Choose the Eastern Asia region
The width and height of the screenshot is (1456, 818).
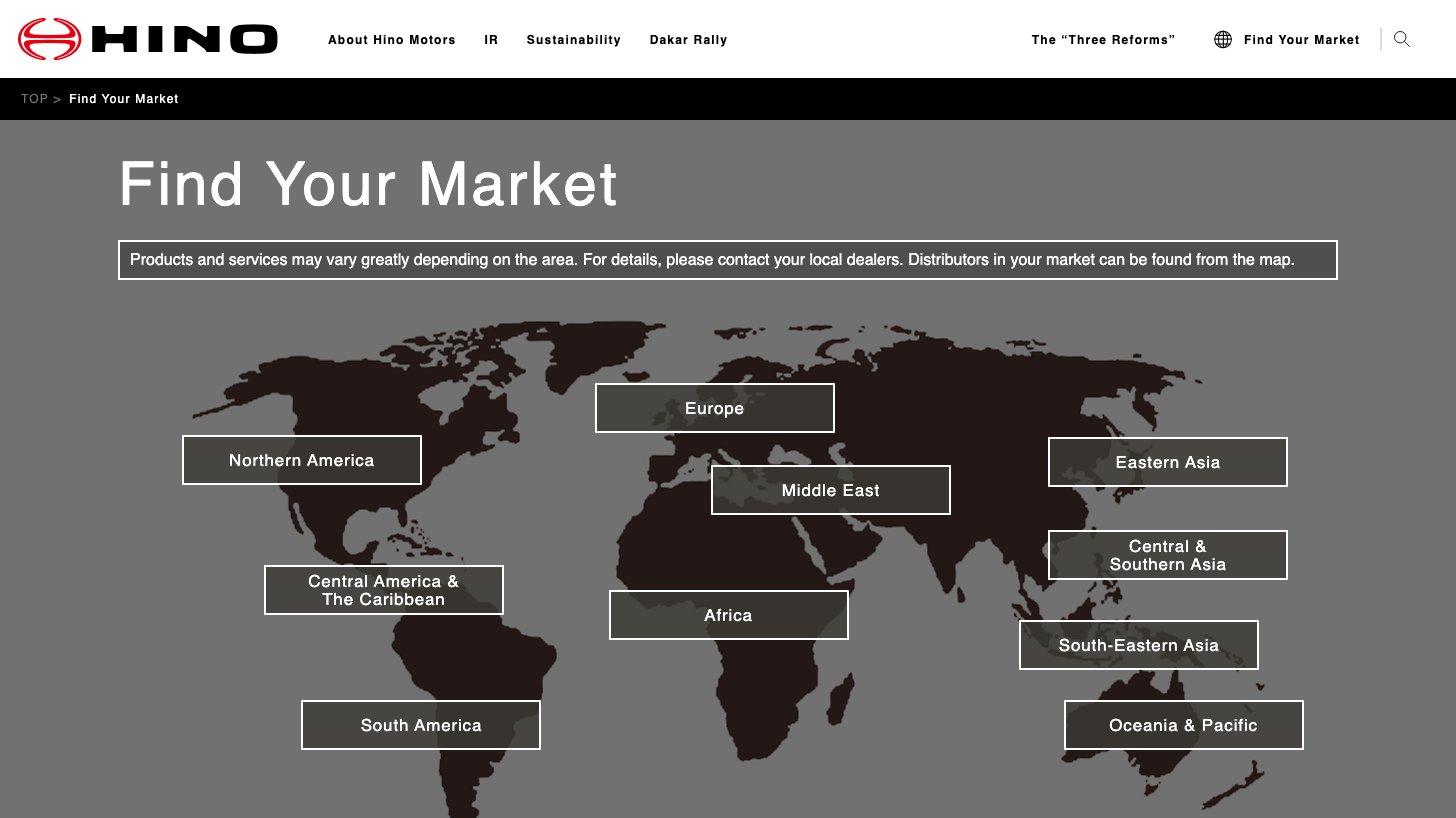(x=1168, y=462)
